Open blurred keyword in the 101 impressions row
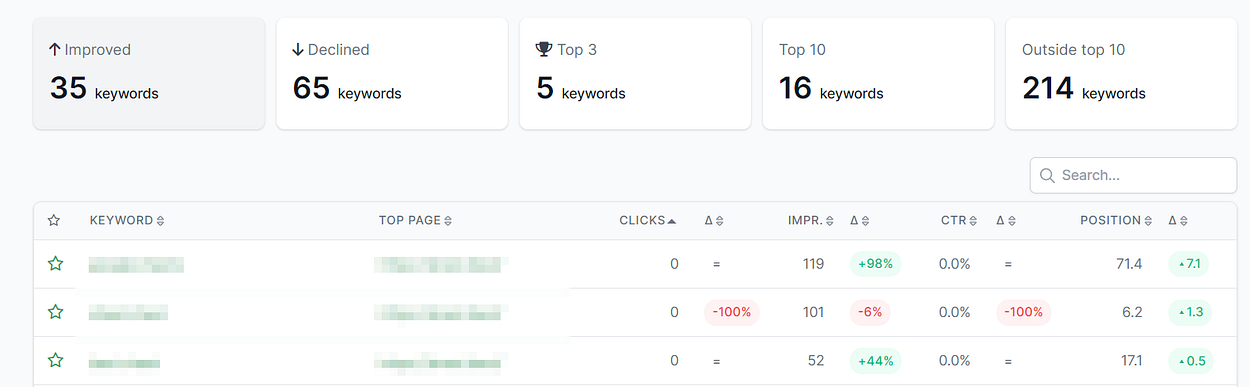Viewport: 1250px width, 387px height. tap(128, 313)
